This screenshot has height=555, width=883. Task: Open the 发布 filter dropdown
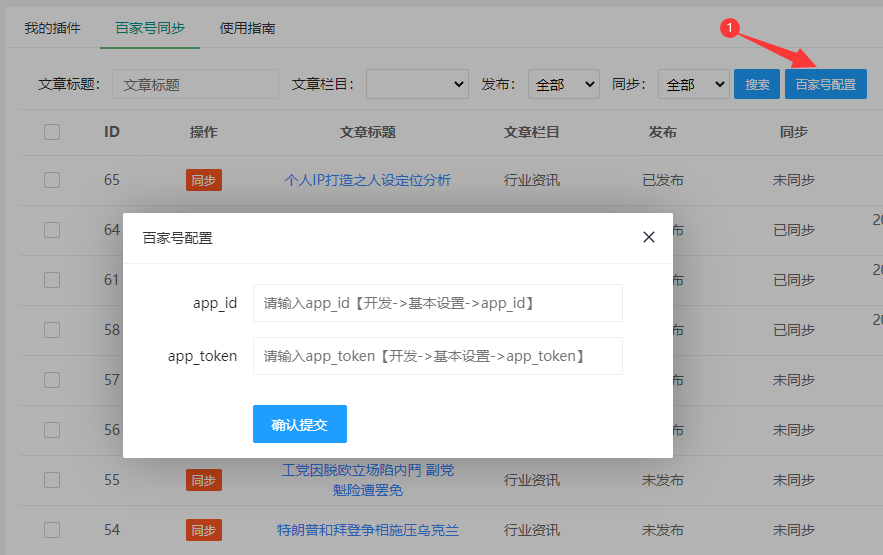pos(564,84)
